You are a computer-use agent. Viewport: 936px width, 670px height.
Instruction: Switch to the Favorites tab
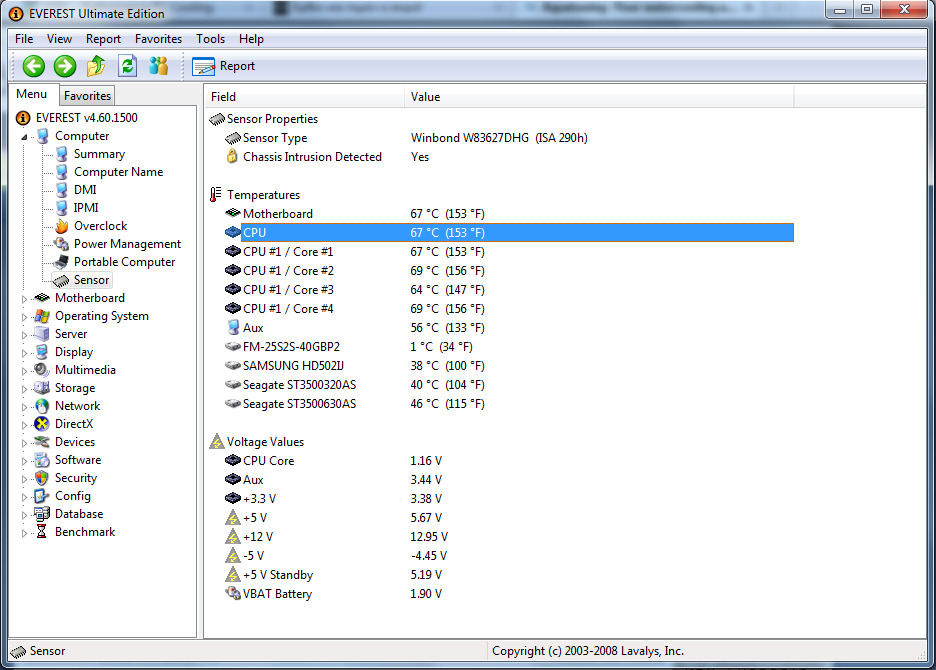point(87,96)
